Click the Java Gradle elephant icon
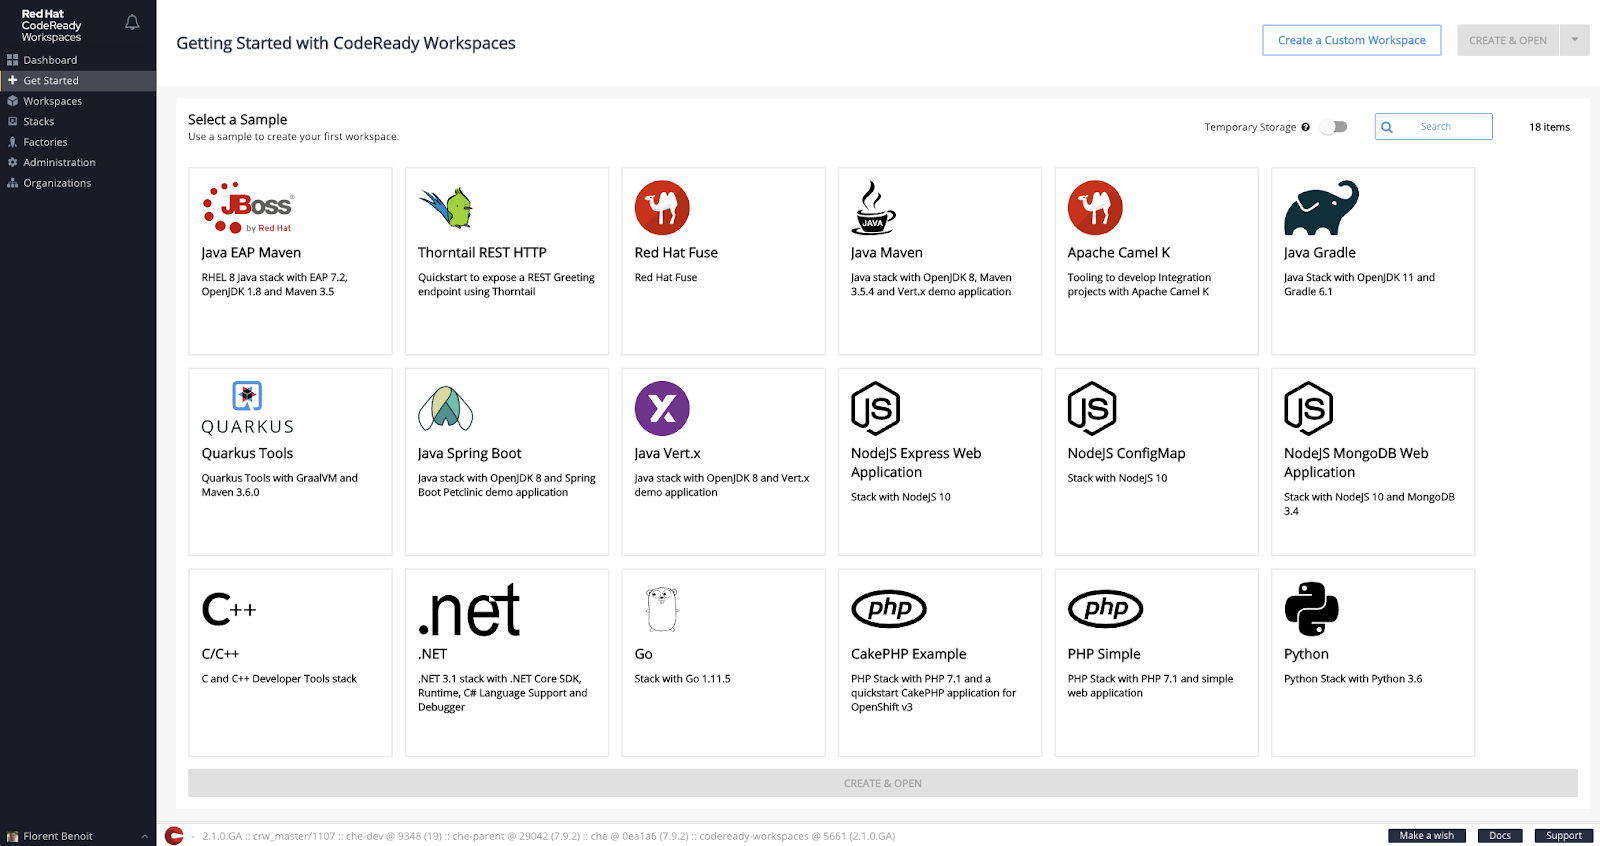 click(x=1321, y=208)
